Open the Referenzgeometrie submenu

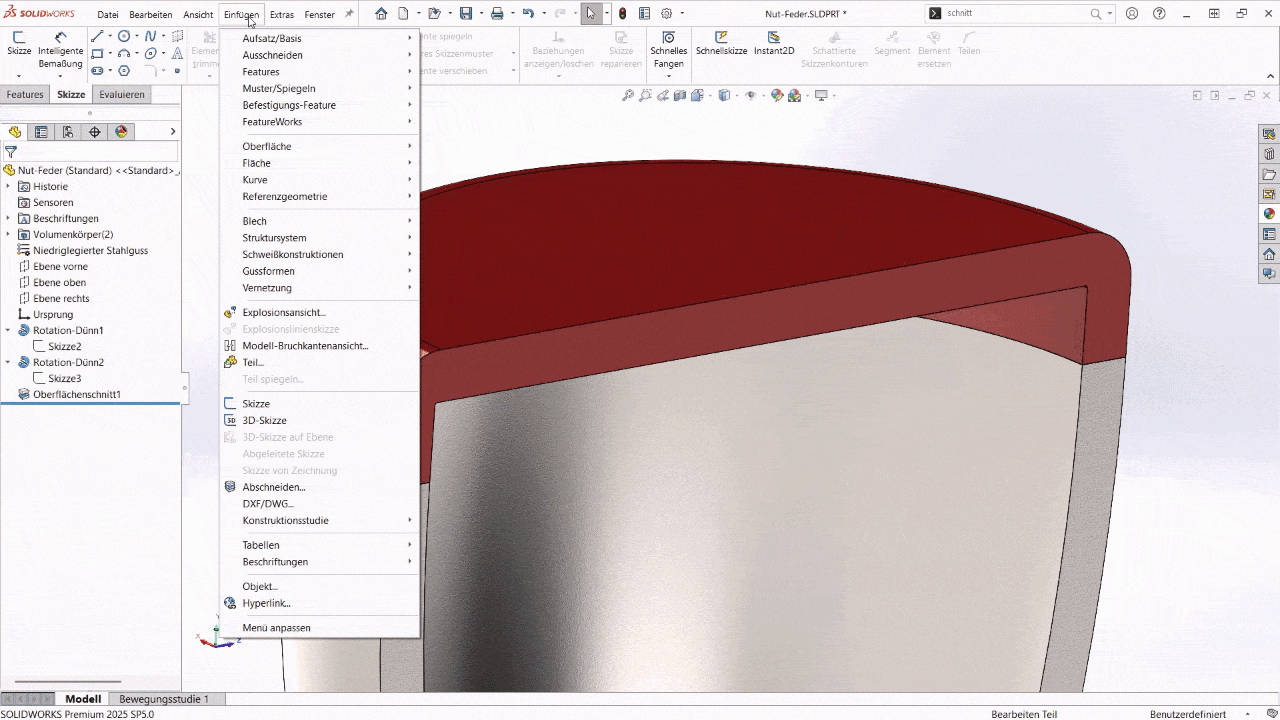coord(286,196)
